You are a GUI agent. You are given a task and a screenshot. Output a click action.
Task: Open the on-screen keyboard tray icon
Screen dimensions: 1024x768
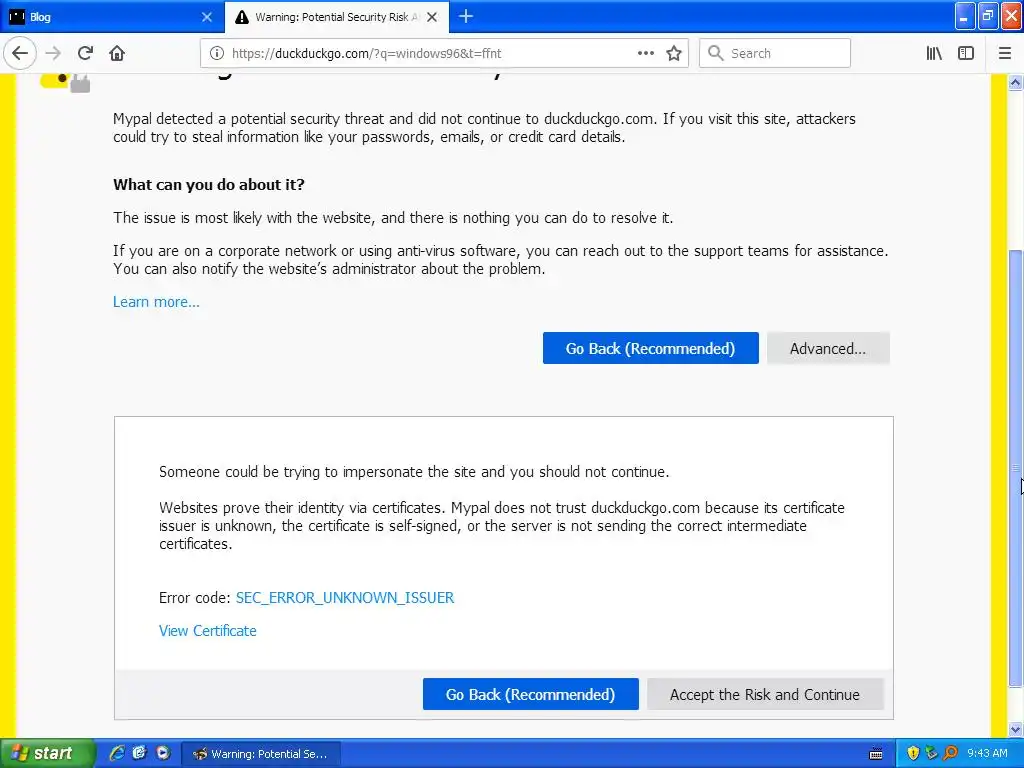[x=876, y=754]
